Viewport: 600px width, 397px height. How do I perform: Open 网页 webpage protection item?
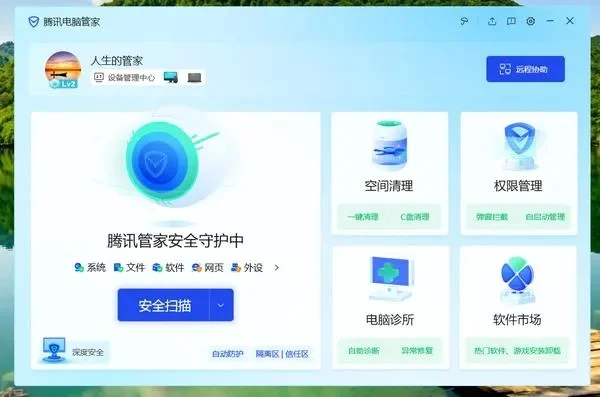click(208, 267)
